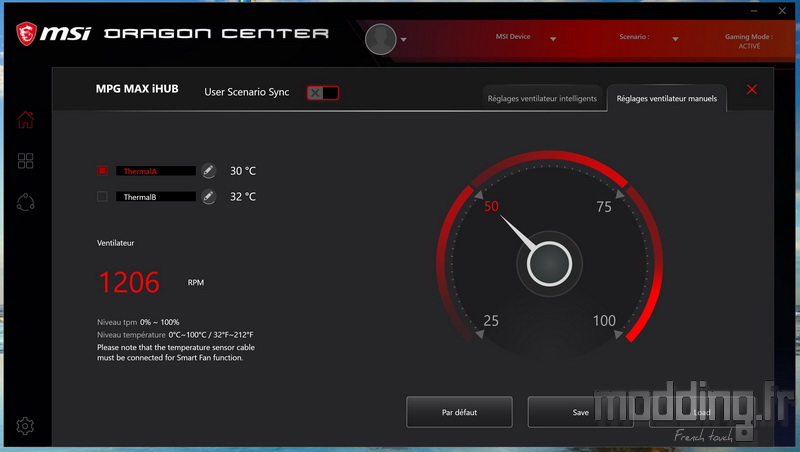Click the 30 °C ThermalA temperature reading

243,171
